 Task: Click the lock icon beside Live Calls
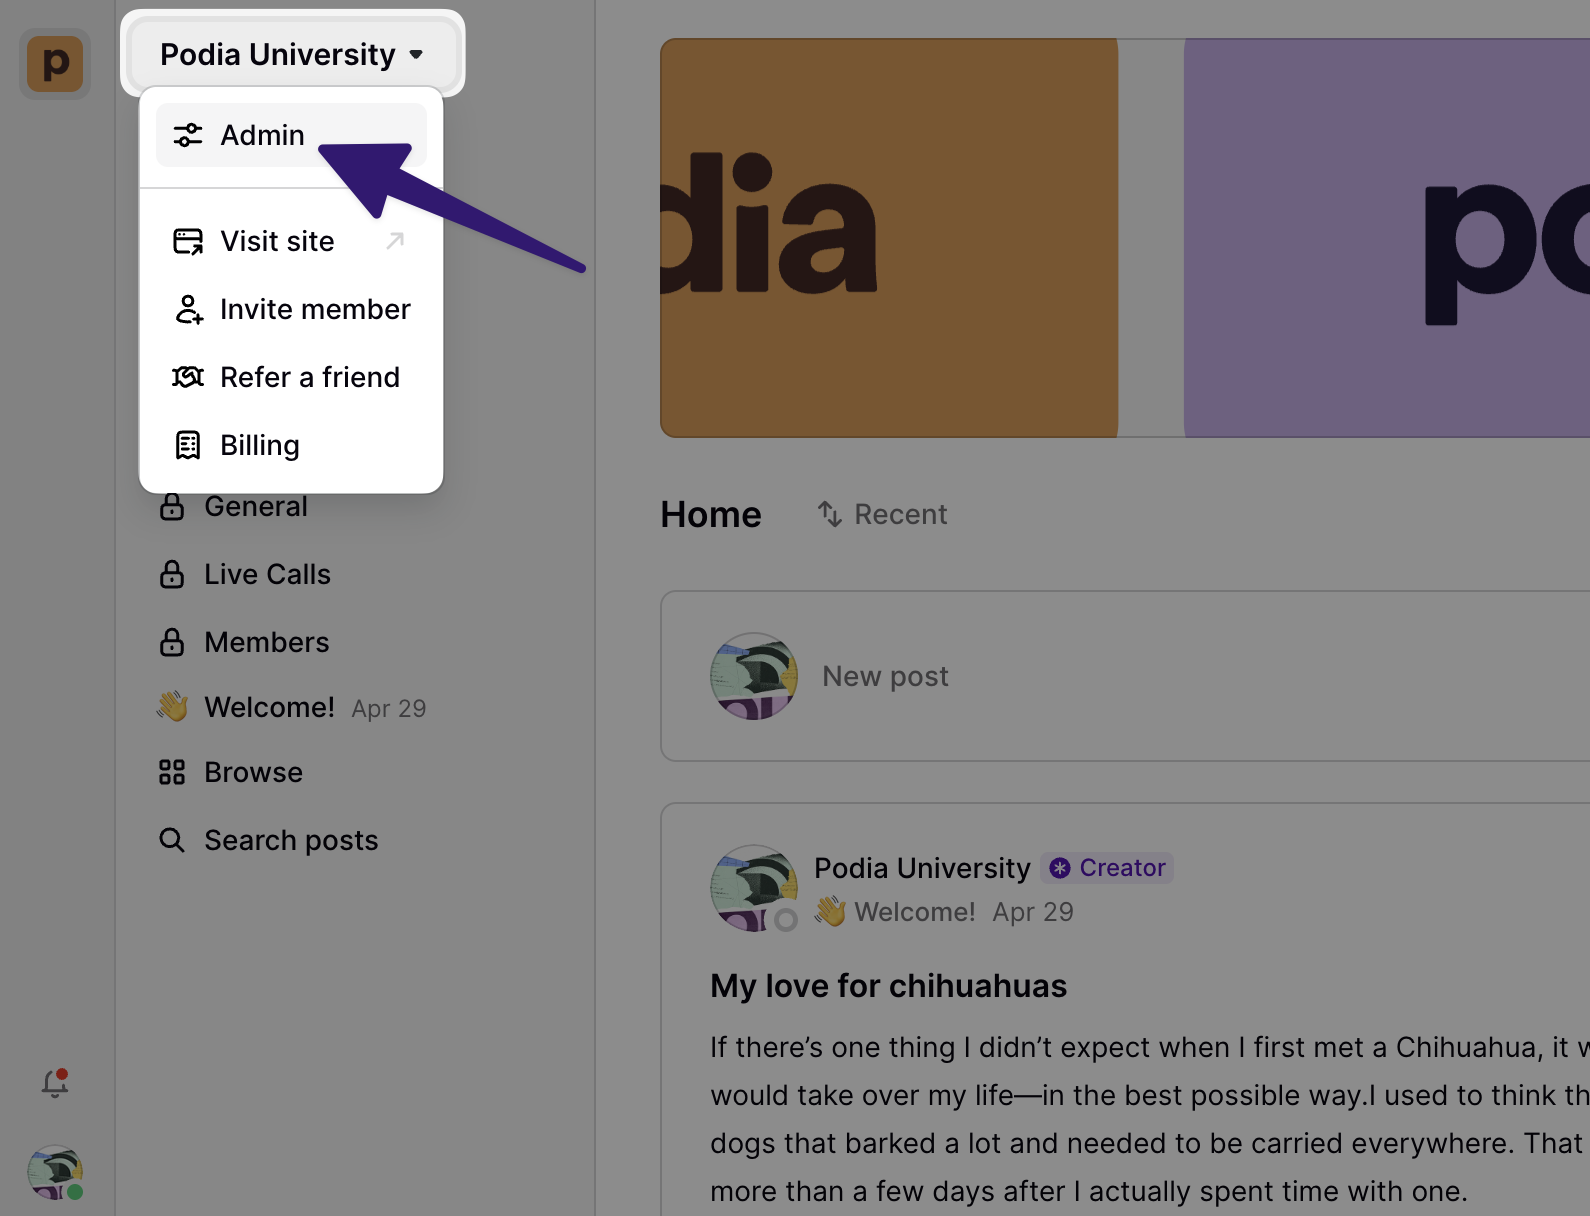172,574
